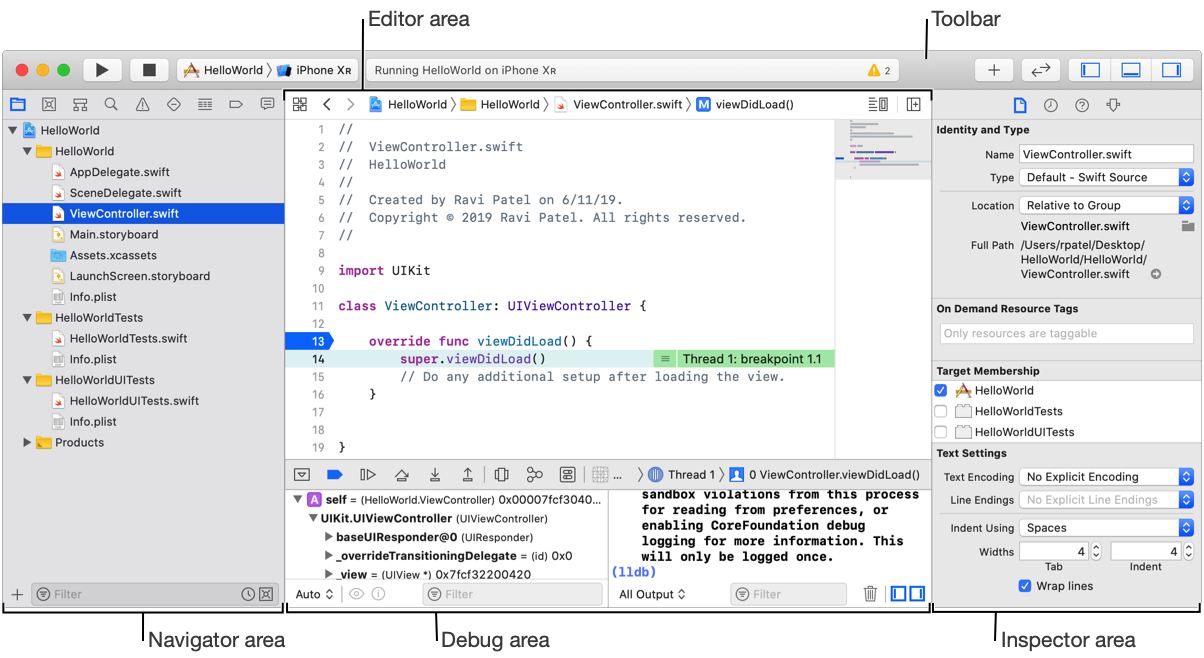The height and width of the screenshot is (658, 1204).
Task: Show the Find navigator magnifier icon
Action: click(x=111, y=104)
